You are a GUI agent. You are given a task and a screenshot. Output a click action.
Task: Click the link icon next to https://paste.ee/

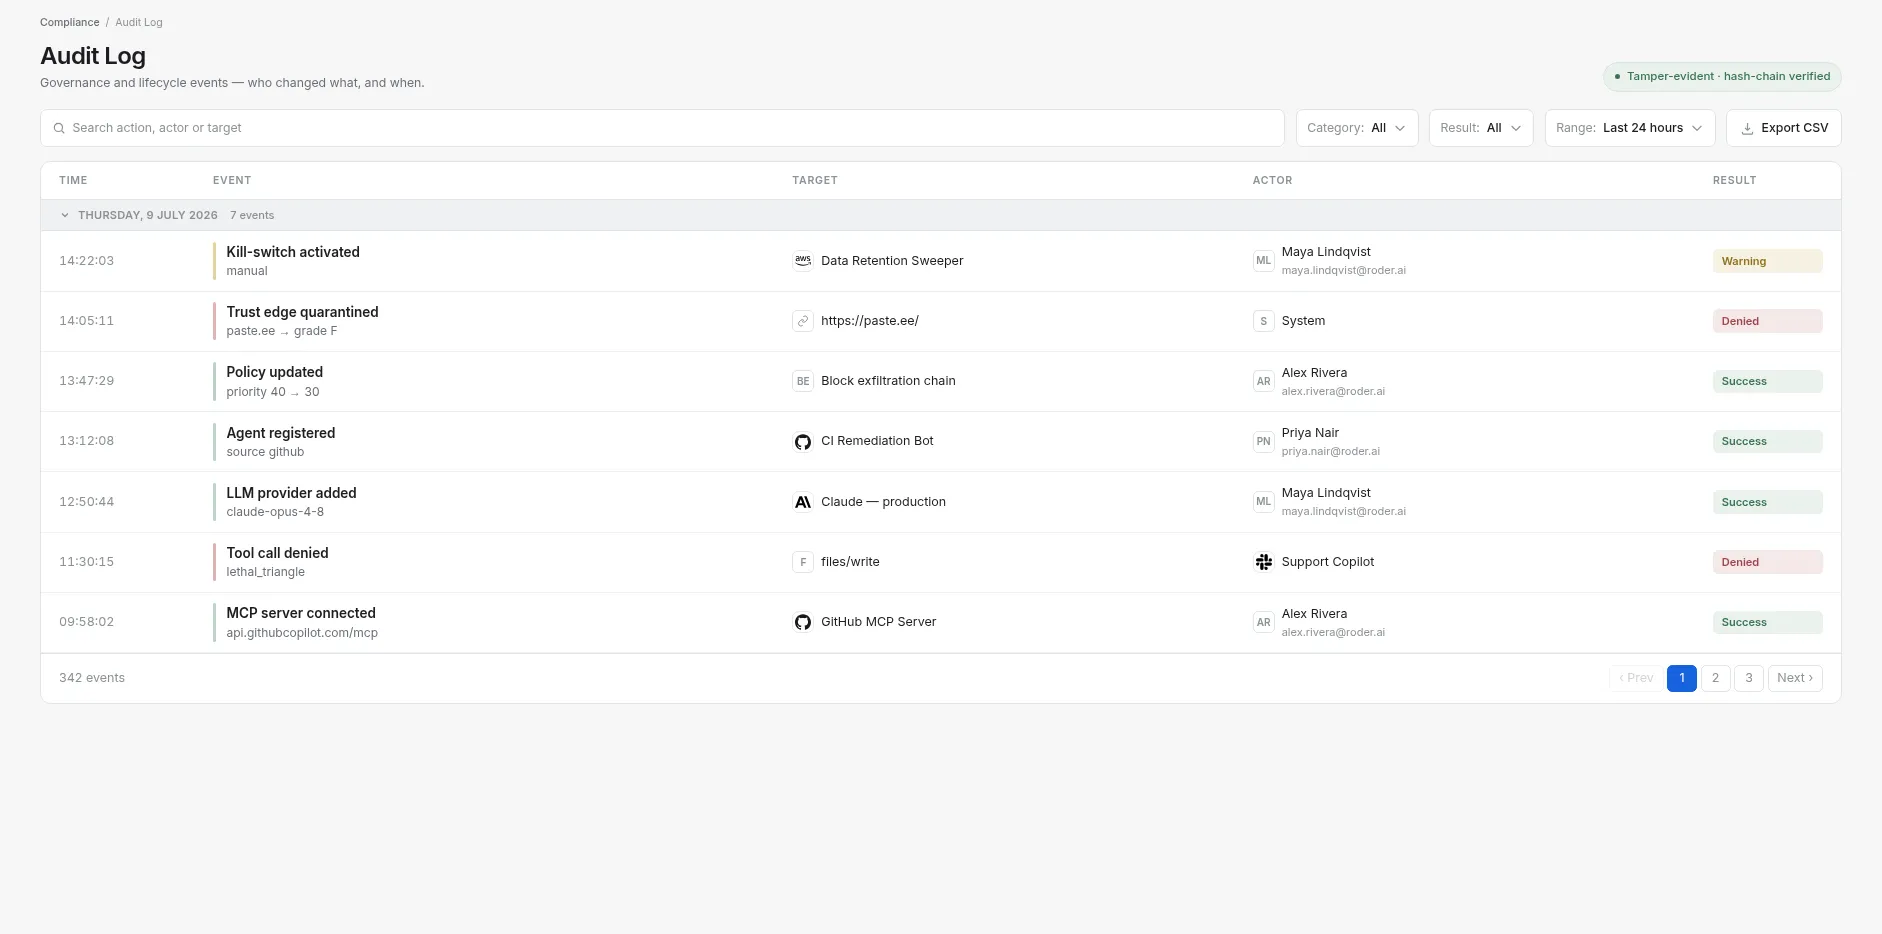(803, 321)
